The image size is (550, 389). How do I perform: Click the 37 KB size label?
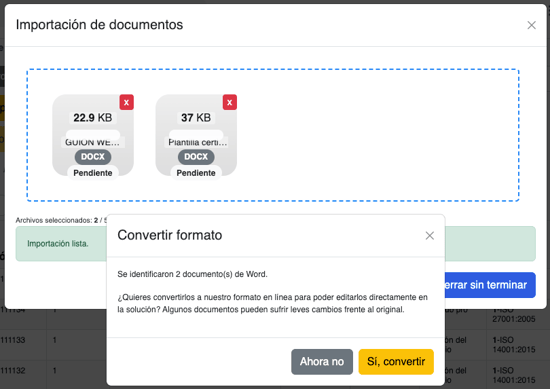click(196, 118)
